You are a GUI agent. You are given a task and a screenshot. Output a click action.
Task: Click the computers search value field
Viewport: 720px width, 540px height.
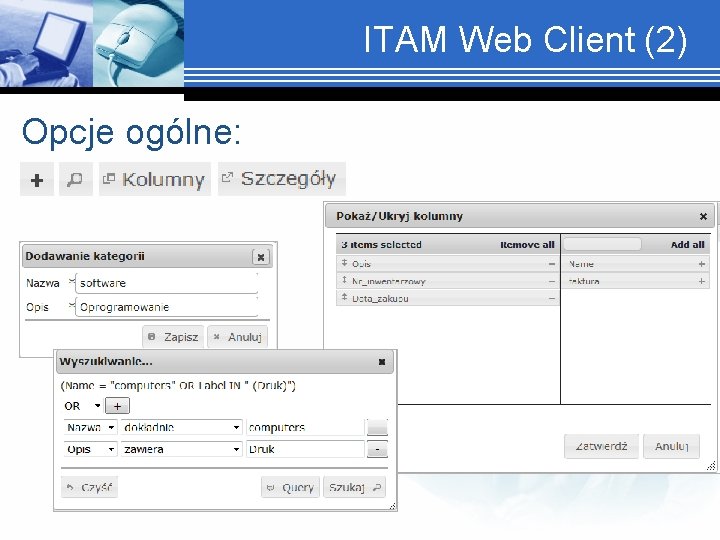tap(305, 428)
